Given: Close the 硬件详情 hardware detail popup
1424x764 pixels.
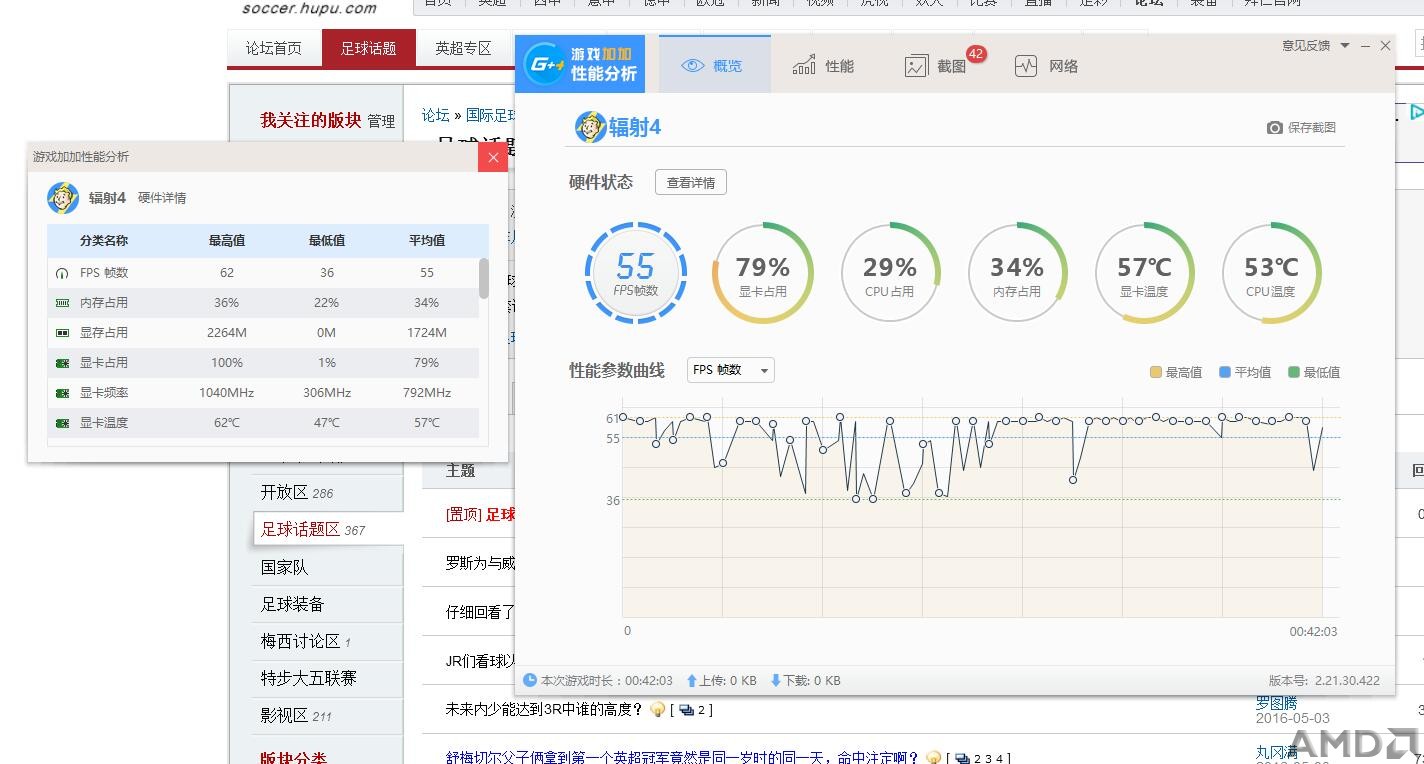Looking at the screenshot, I should coord(493,157).
